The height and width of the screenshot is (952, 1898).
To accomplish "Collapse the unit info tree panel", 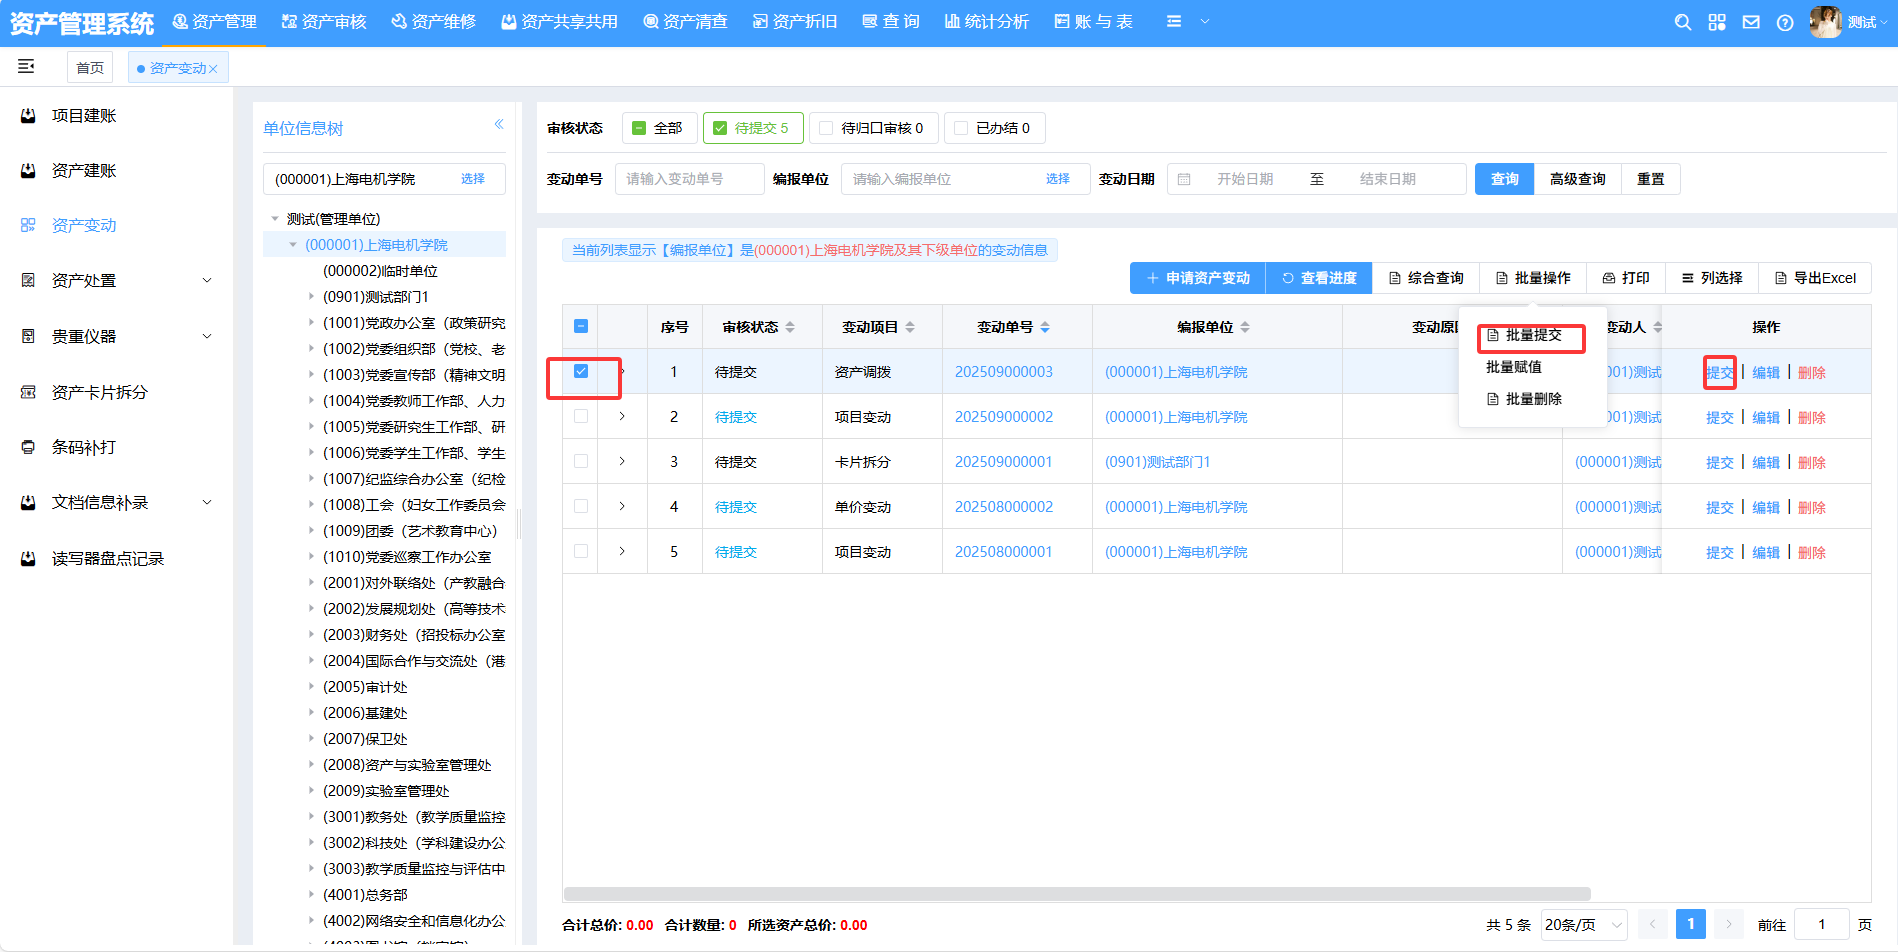I will coord(498,124).
